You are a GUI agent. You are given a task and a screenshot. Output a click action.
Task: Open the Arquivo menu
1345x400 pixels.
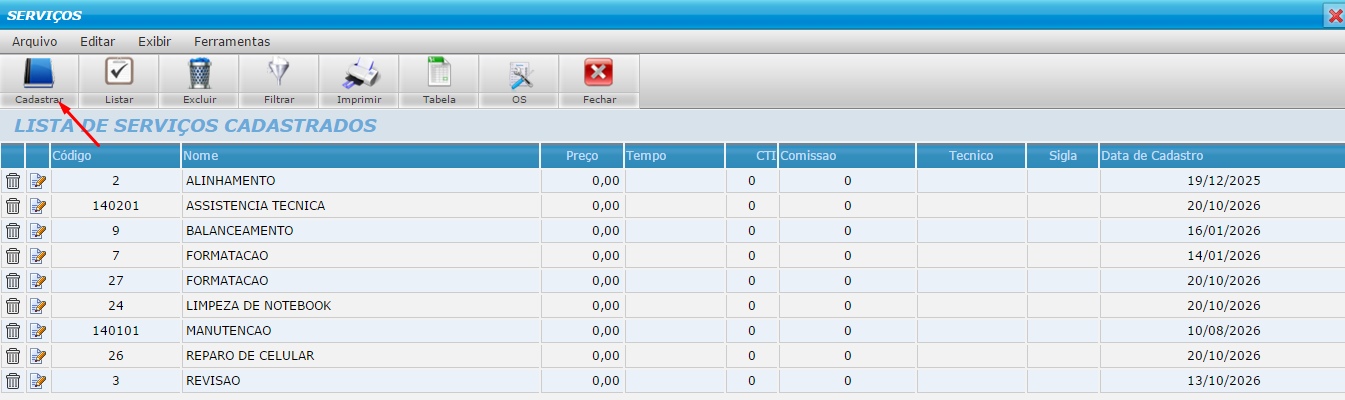coord(35,42)
